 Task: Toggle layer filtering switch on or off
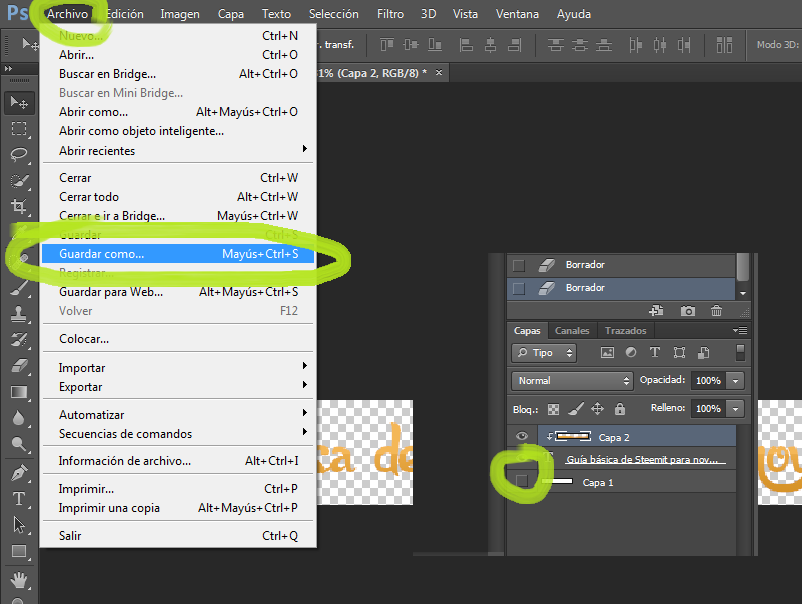[740, 352]
